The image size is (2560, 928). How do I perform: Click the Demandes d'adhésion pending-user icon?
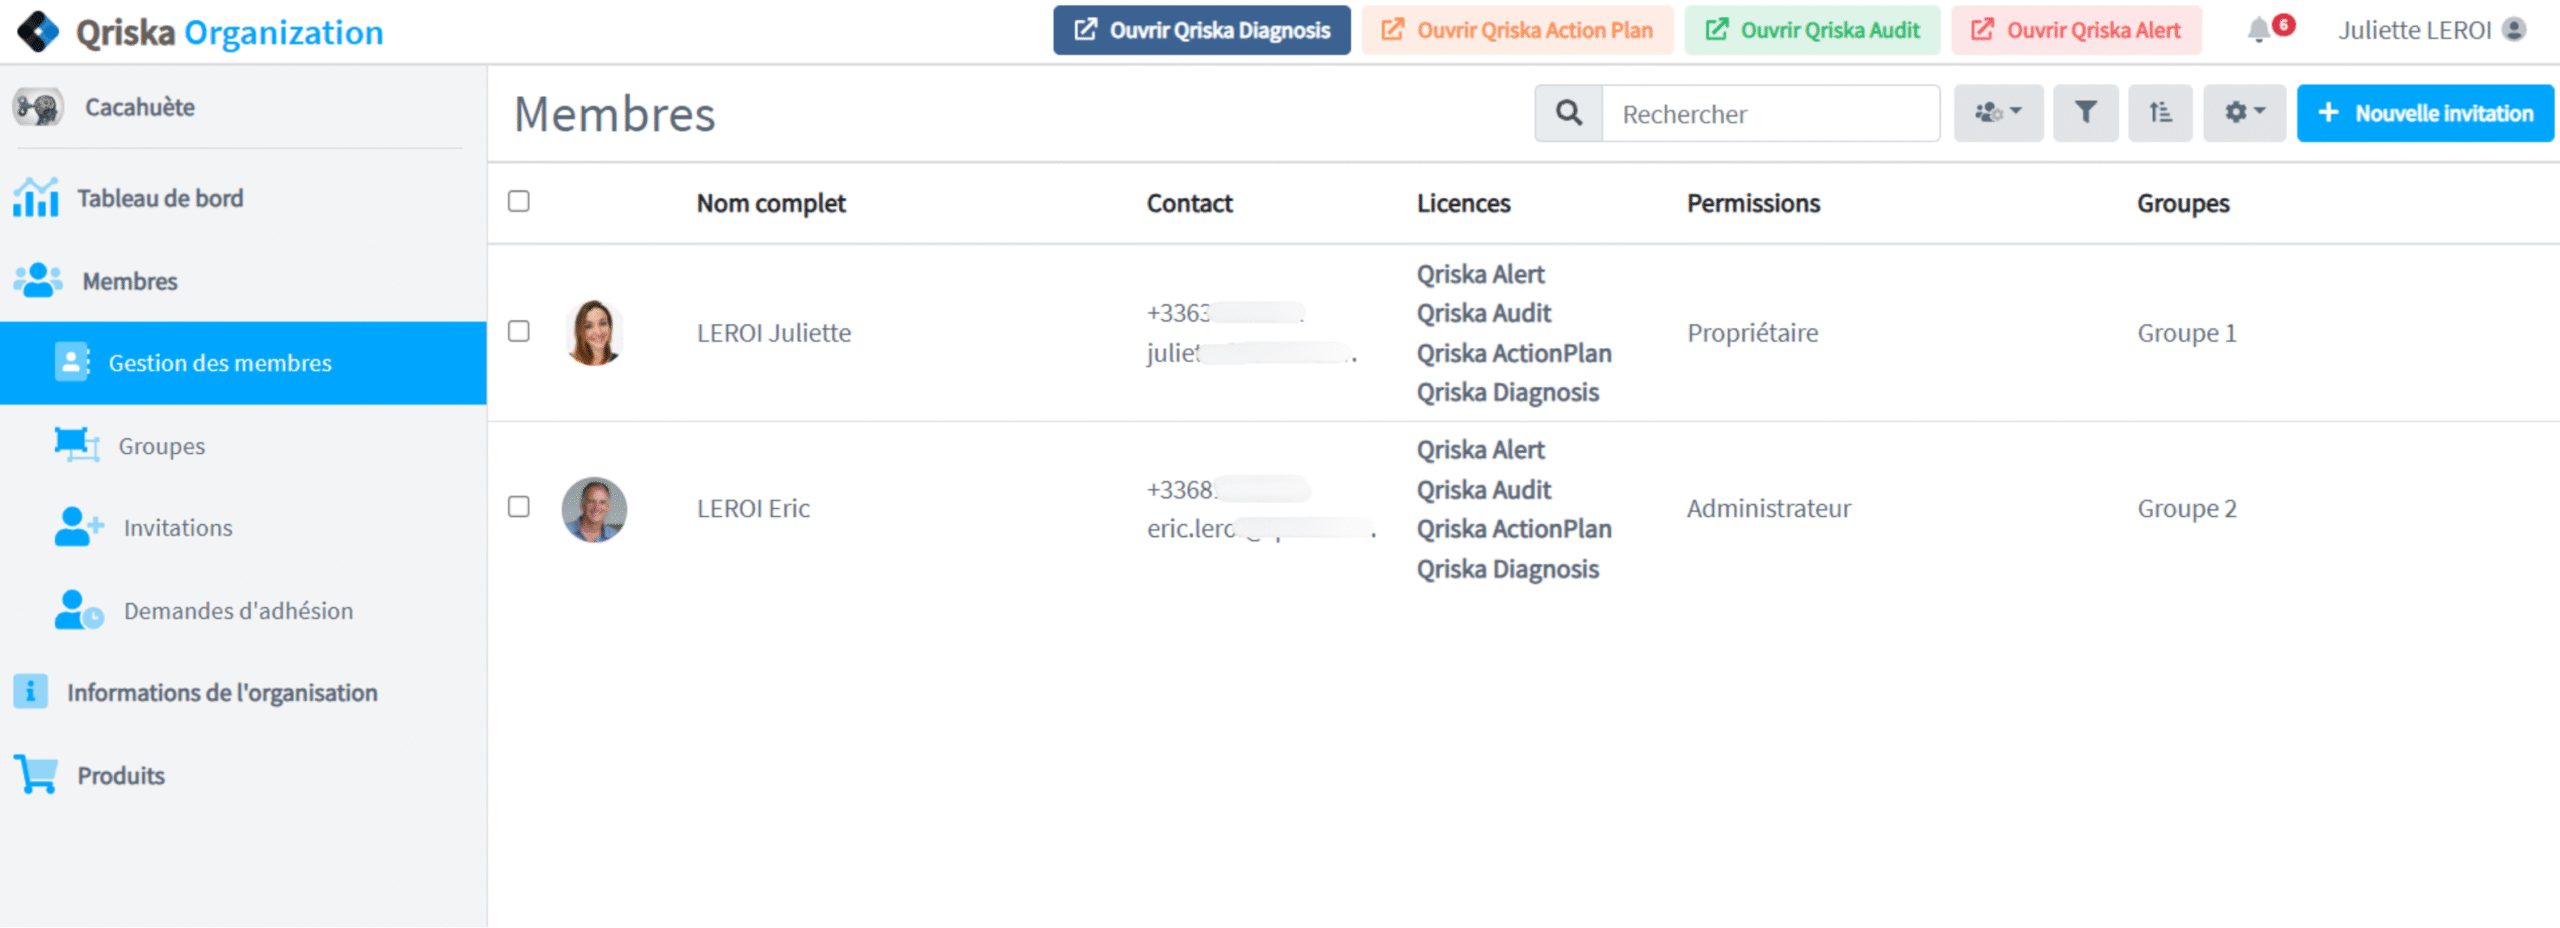[79, 609]
